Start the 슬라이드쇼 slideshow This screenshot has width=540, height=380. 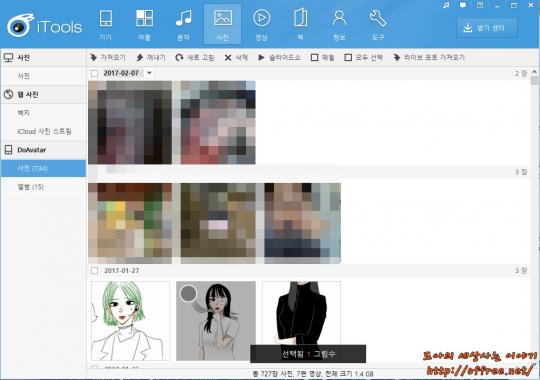279,58
